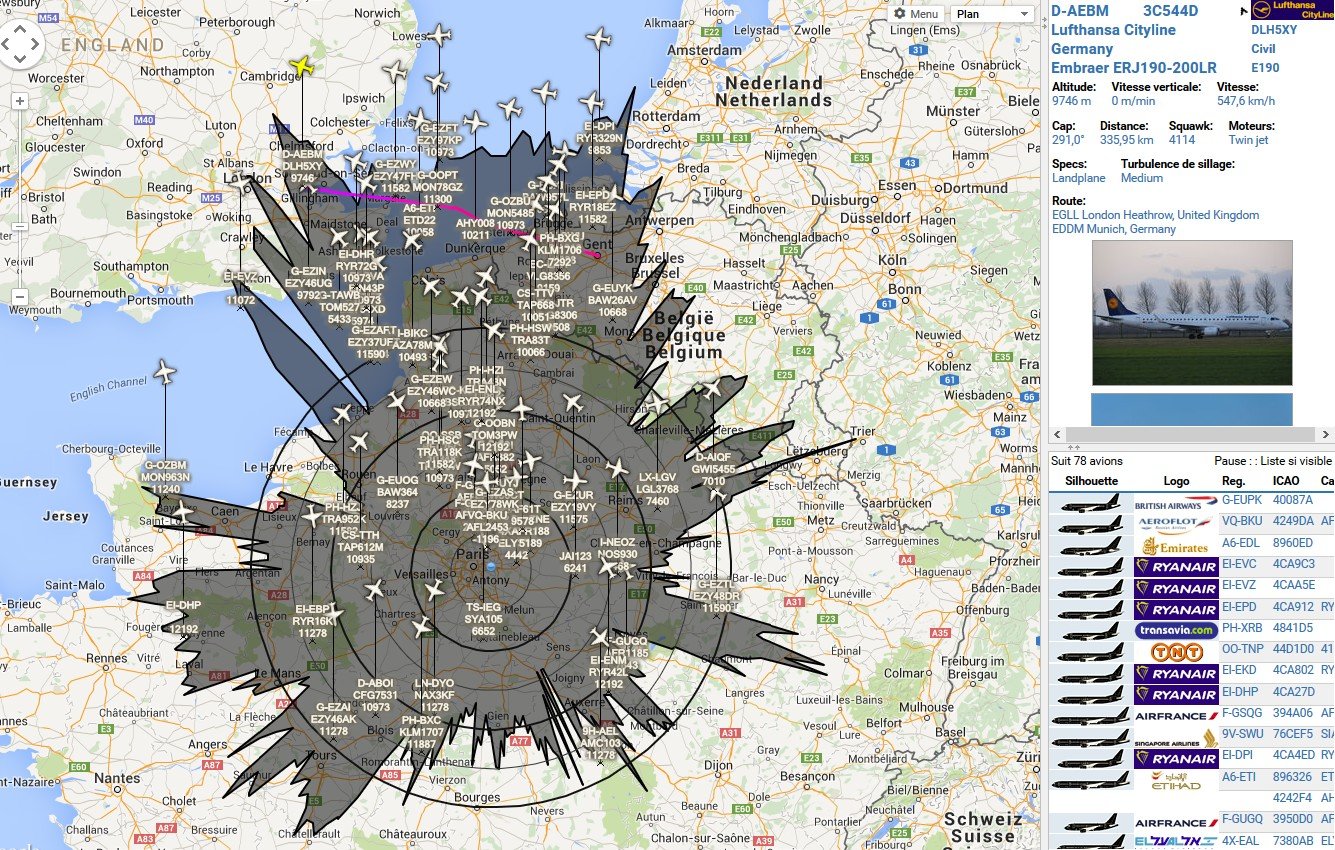
Task: Sort list by the ICAO column header
Action: pyautogui.click(x=1287, y=482)
